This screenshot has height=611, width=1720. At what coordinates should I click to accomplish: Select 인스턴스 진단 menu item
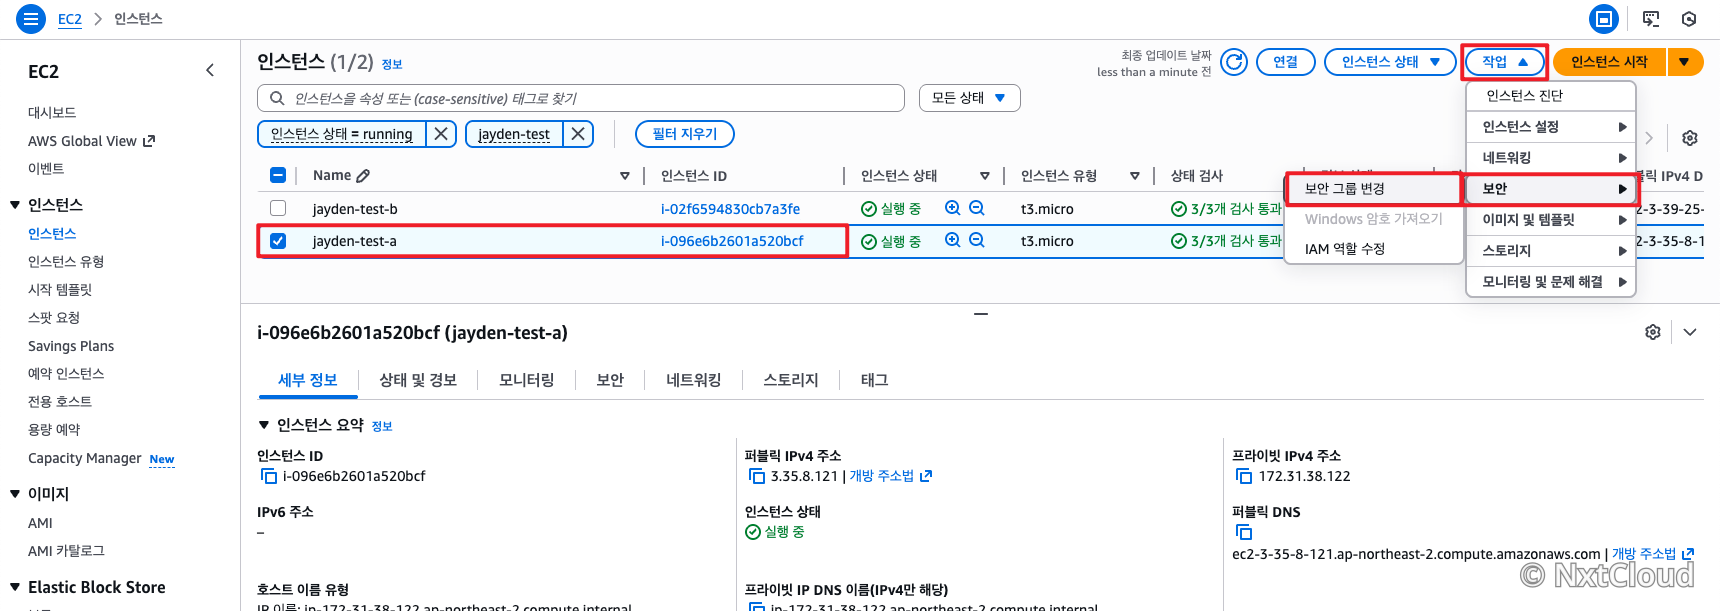(x=1551, y=96)
